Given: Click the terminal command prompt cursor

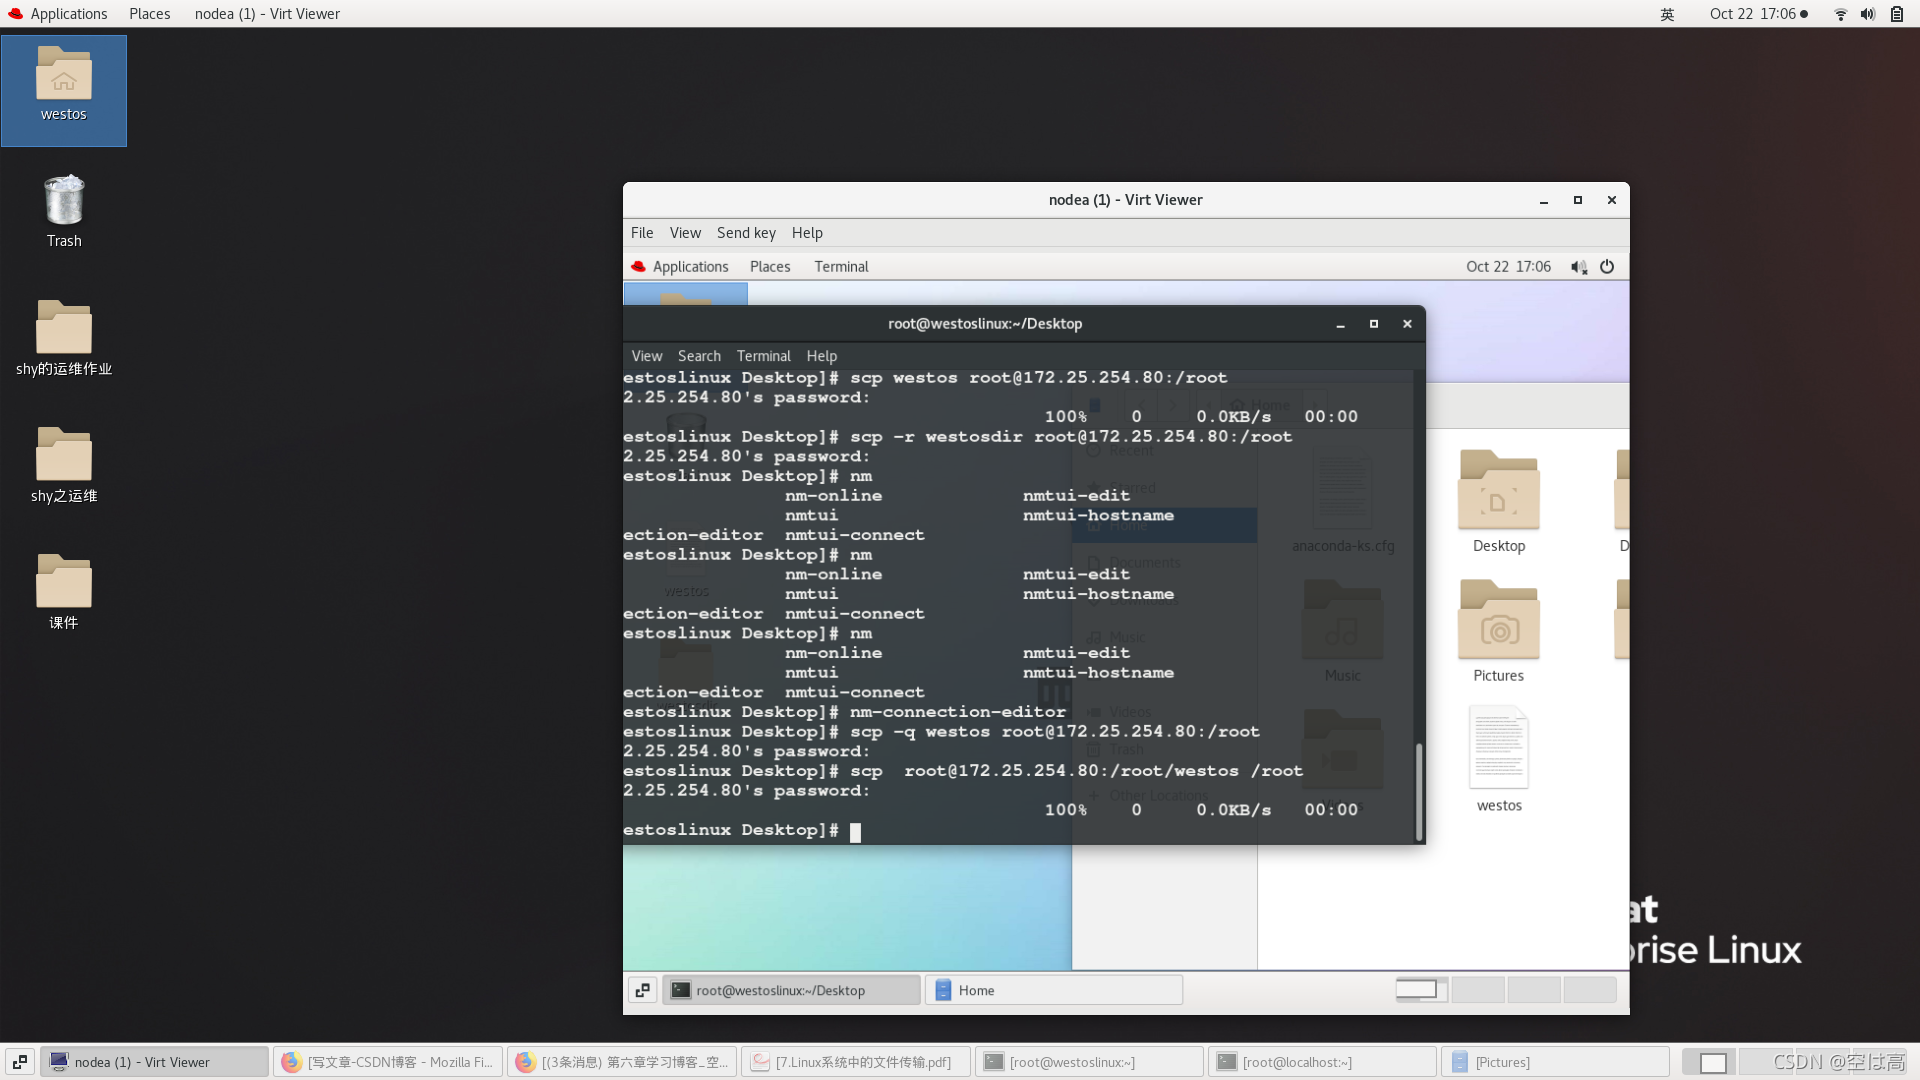Looking at the screenshot, I should click(855, 832).
